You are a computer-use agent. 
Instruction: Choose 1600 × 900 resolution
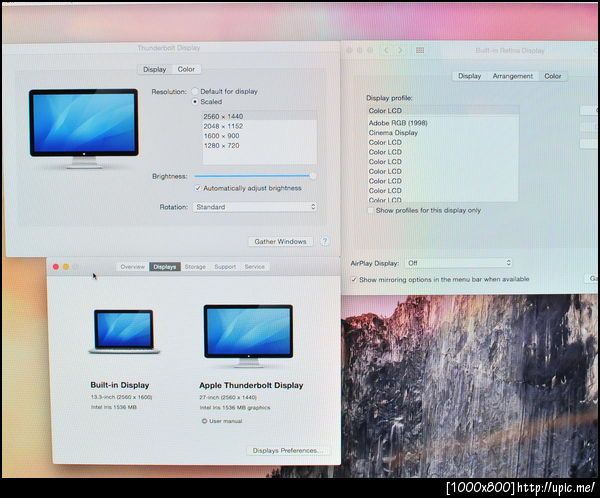(x=259, y=136)
